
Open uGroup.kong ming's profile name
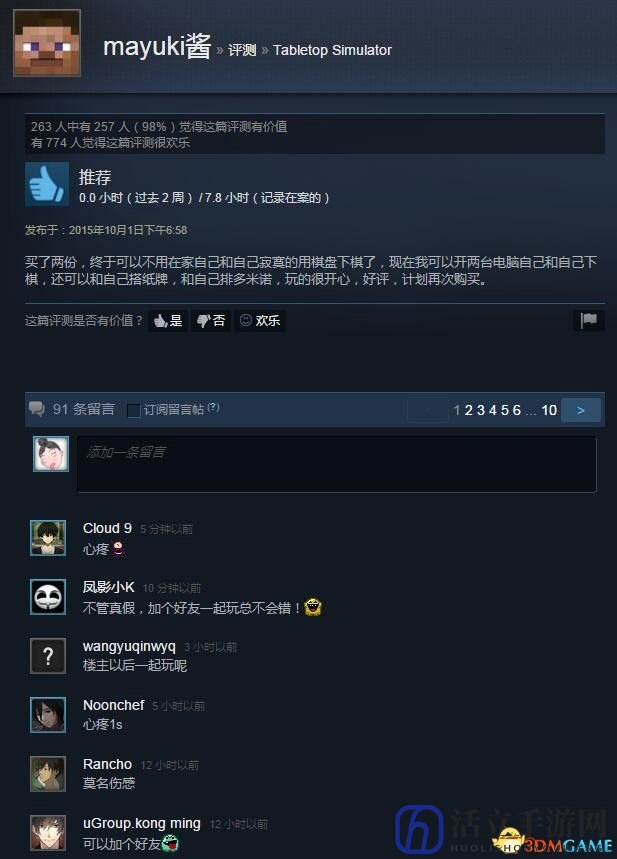point(141,823)
